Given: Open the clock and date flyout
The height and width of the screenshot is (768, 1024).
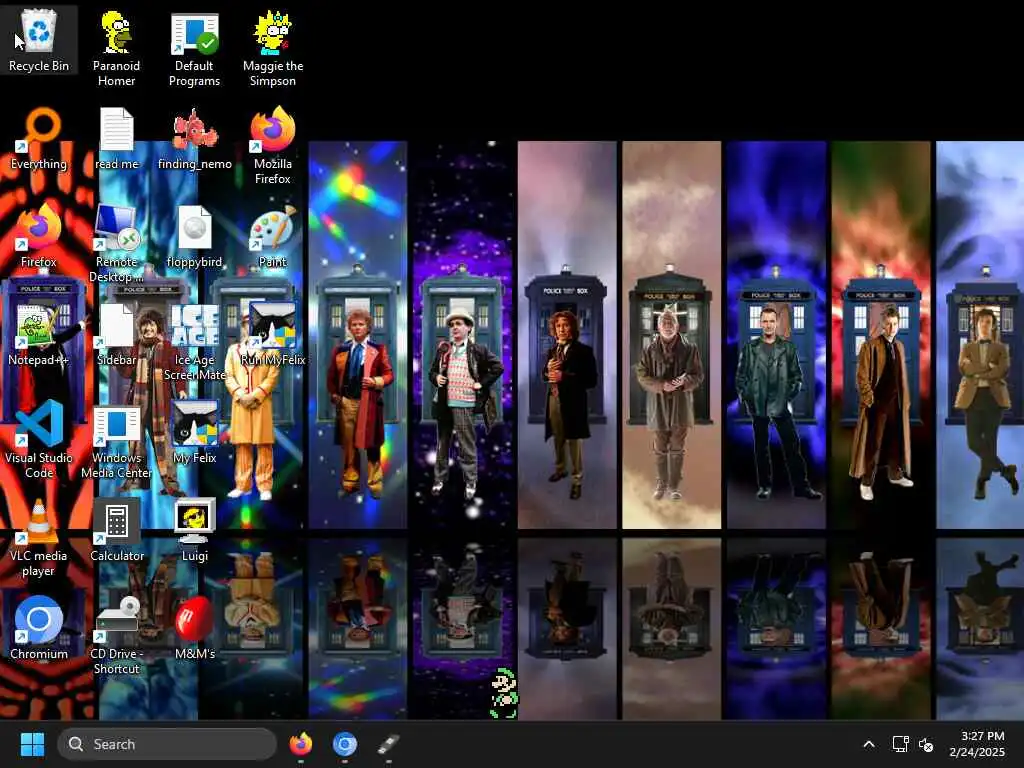Looking at the screenshot, I should [978, 744].
